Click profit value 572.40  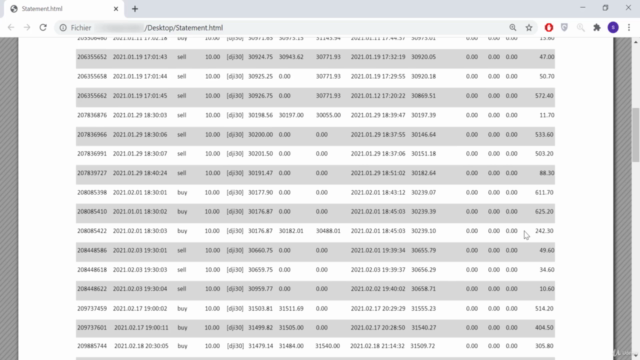tap(544, 96)
